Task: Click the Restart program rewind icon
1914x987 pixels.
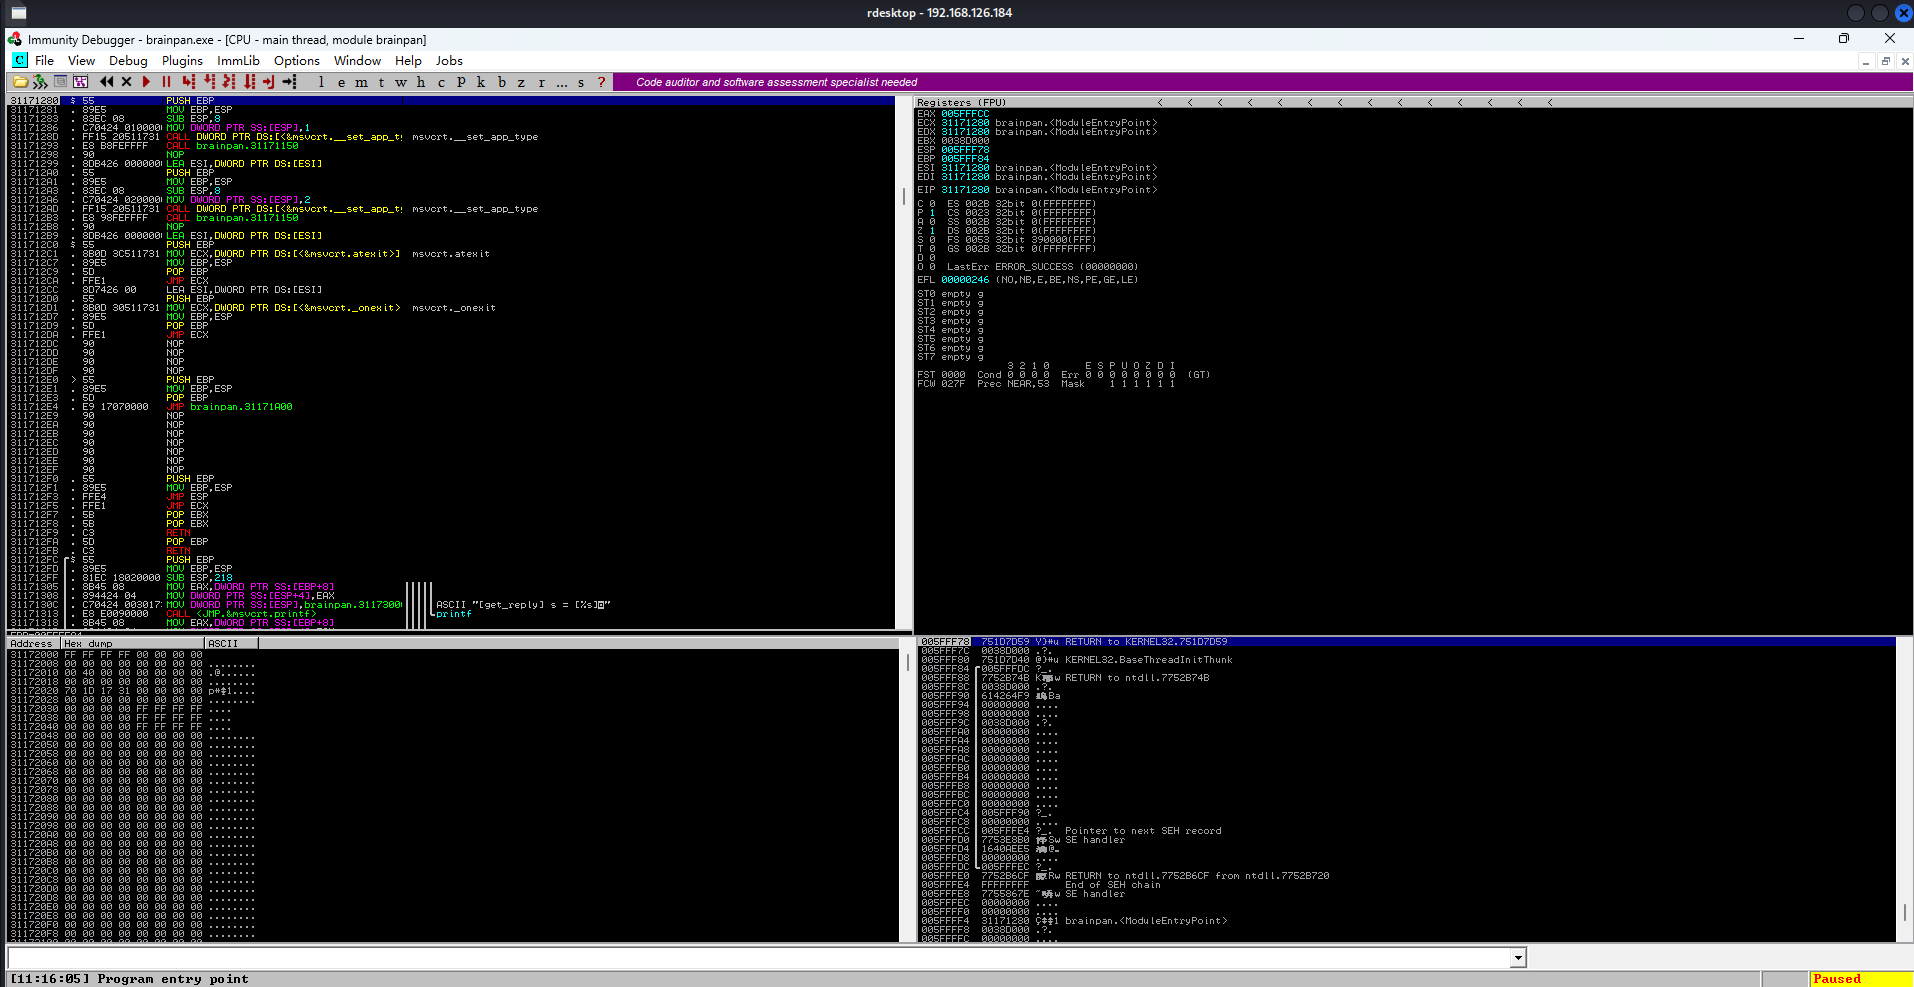Action: point(106,82)
